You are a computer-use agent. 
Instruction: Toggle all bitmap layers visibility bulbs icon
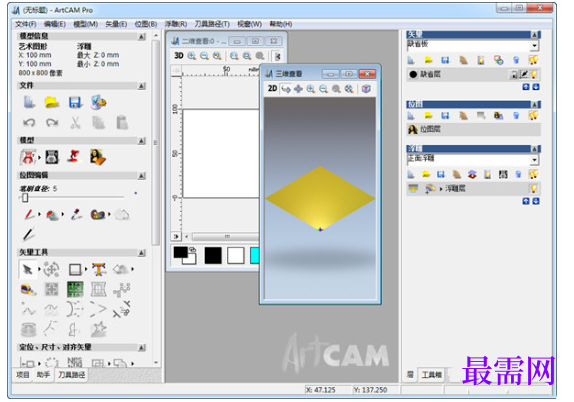click(533, 116)
